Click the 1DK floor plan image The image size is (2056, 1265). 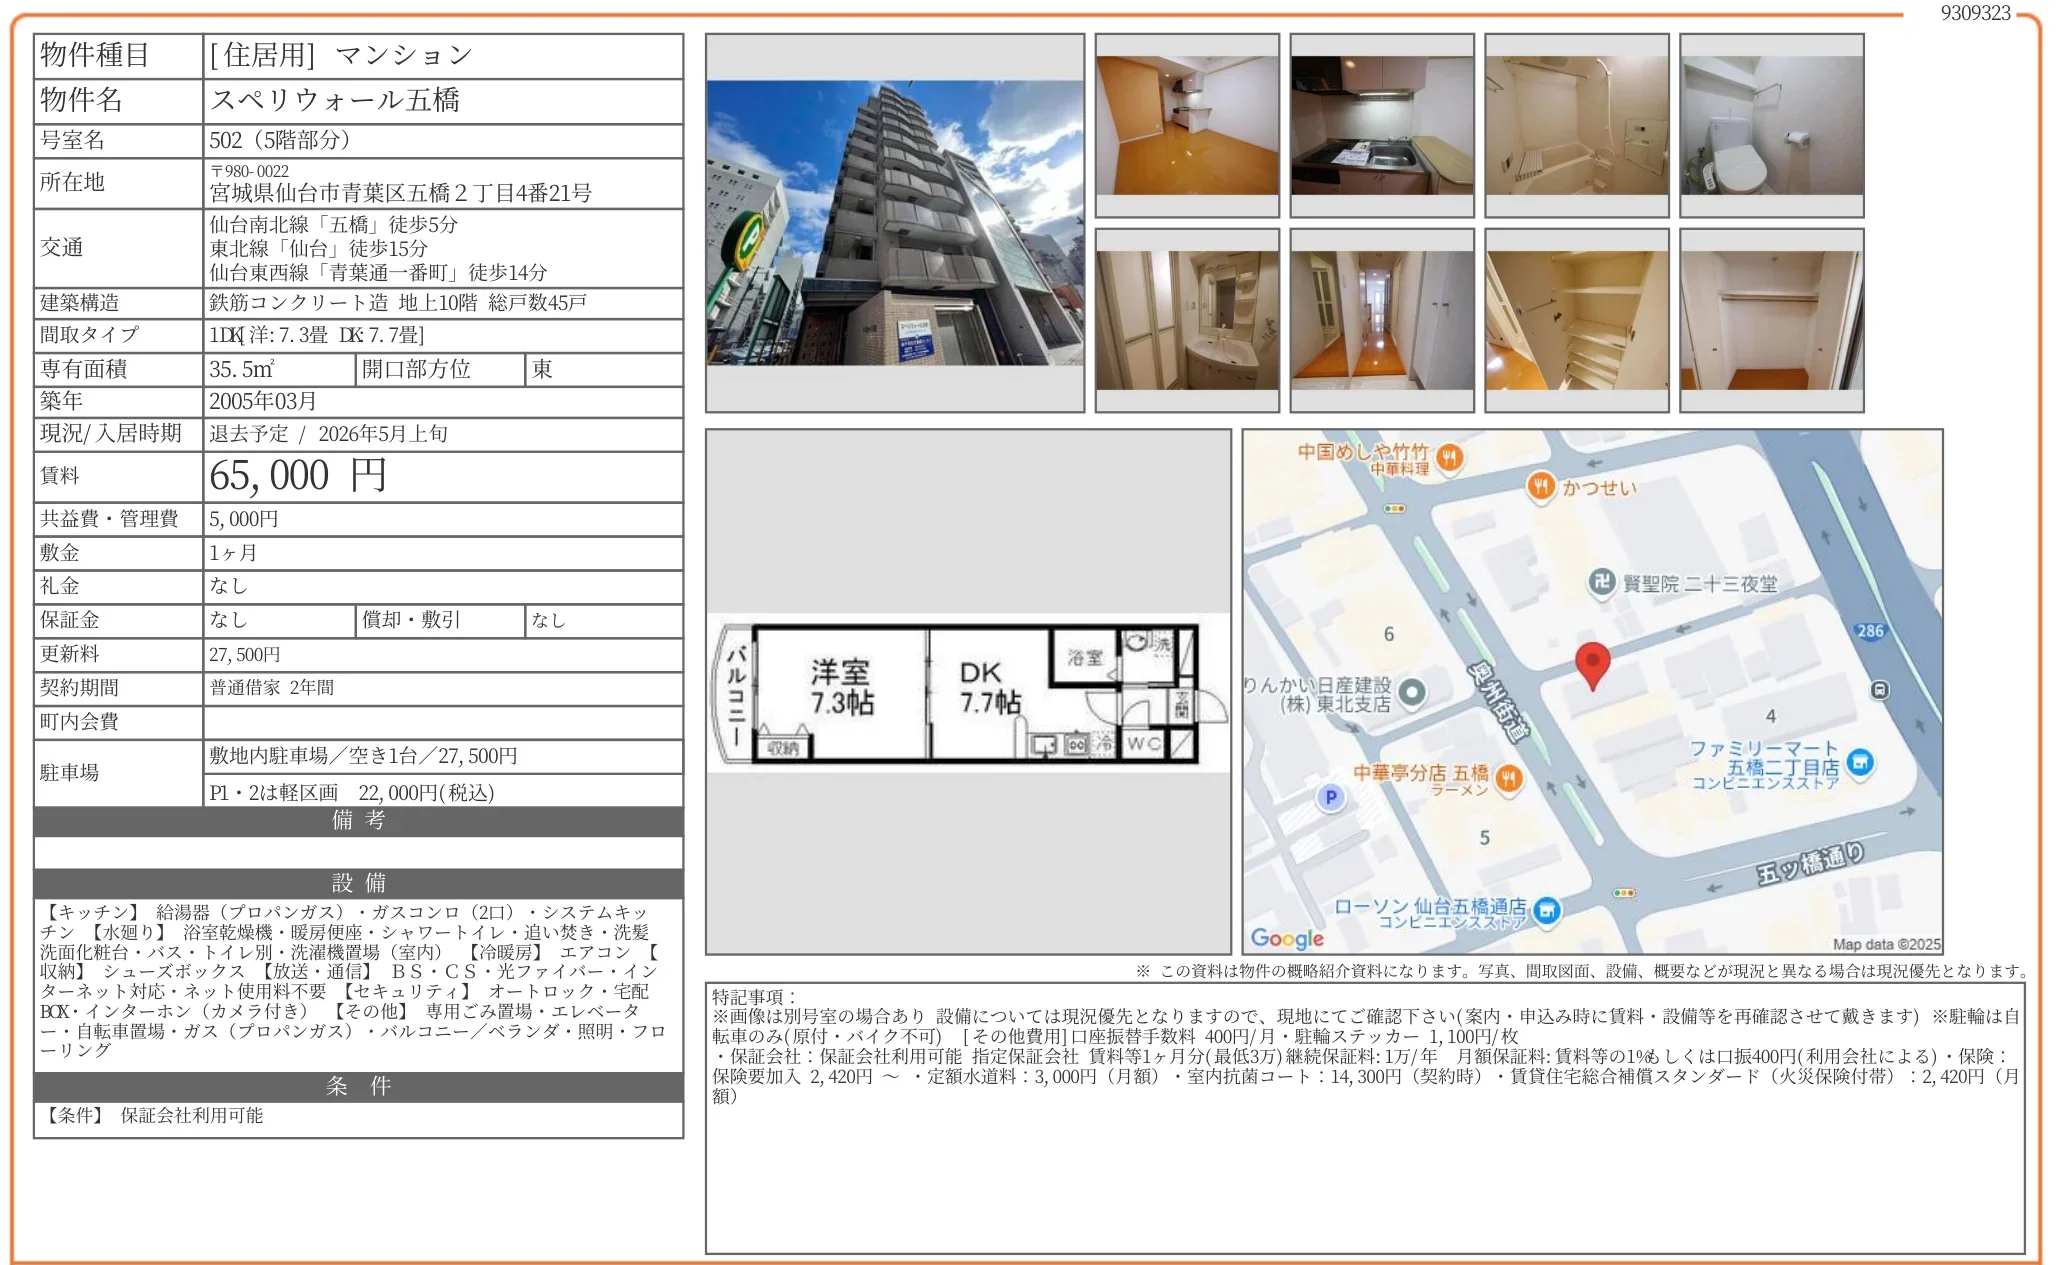click(967, 693)
